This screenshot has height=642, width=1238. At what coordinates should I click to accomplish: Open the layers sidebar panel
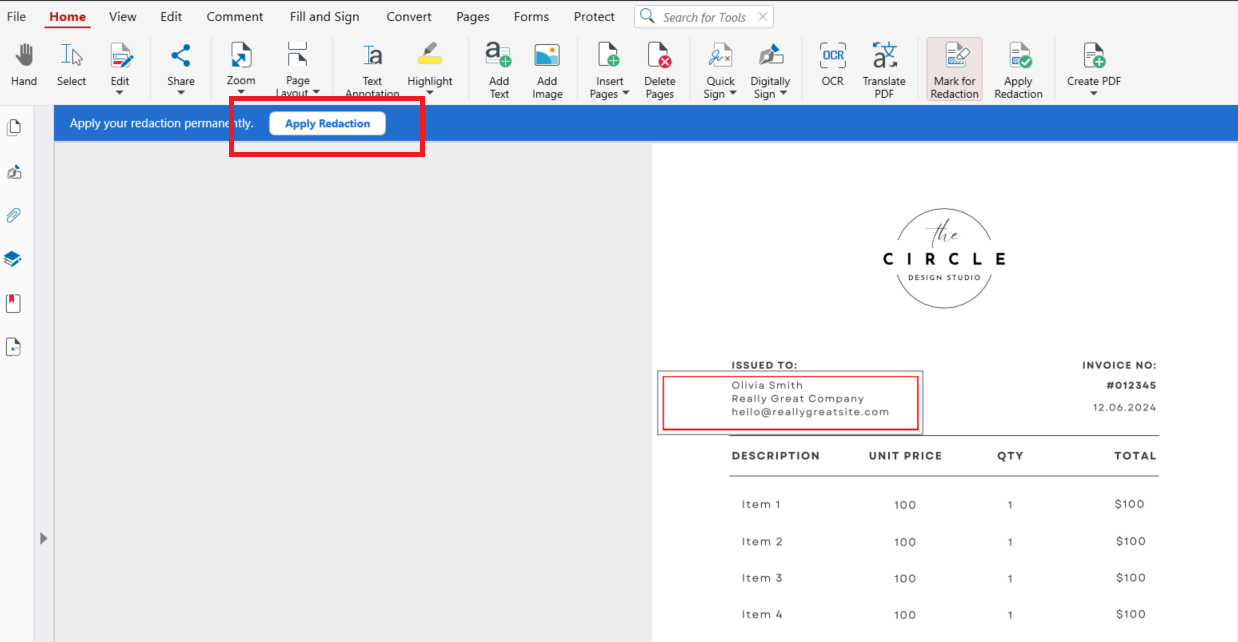(x=13, y=259)
